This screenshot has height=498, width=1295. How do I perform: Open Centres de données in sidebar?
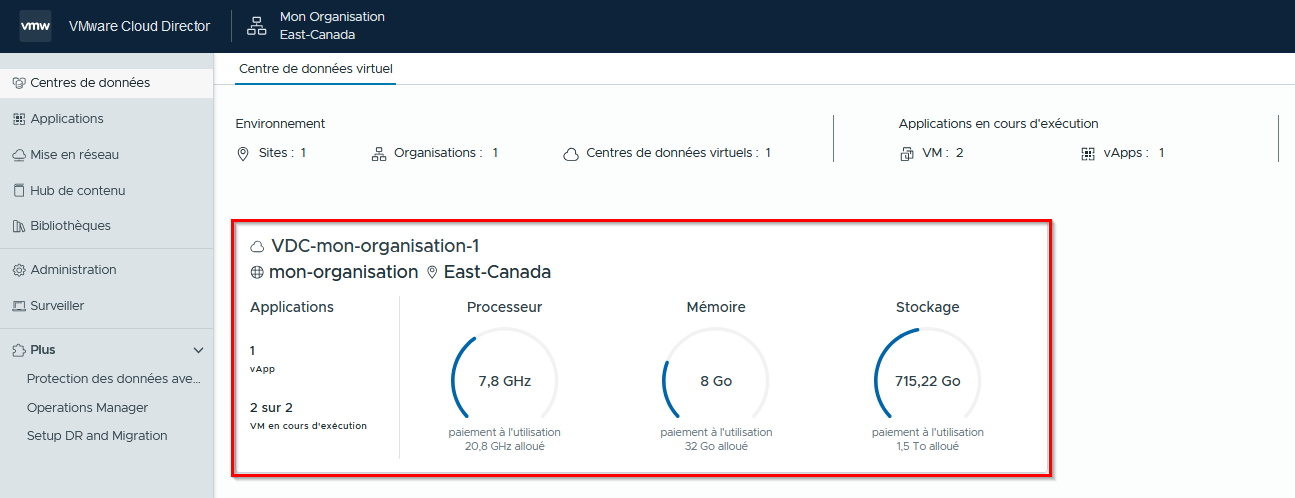(x=106, y=83)
